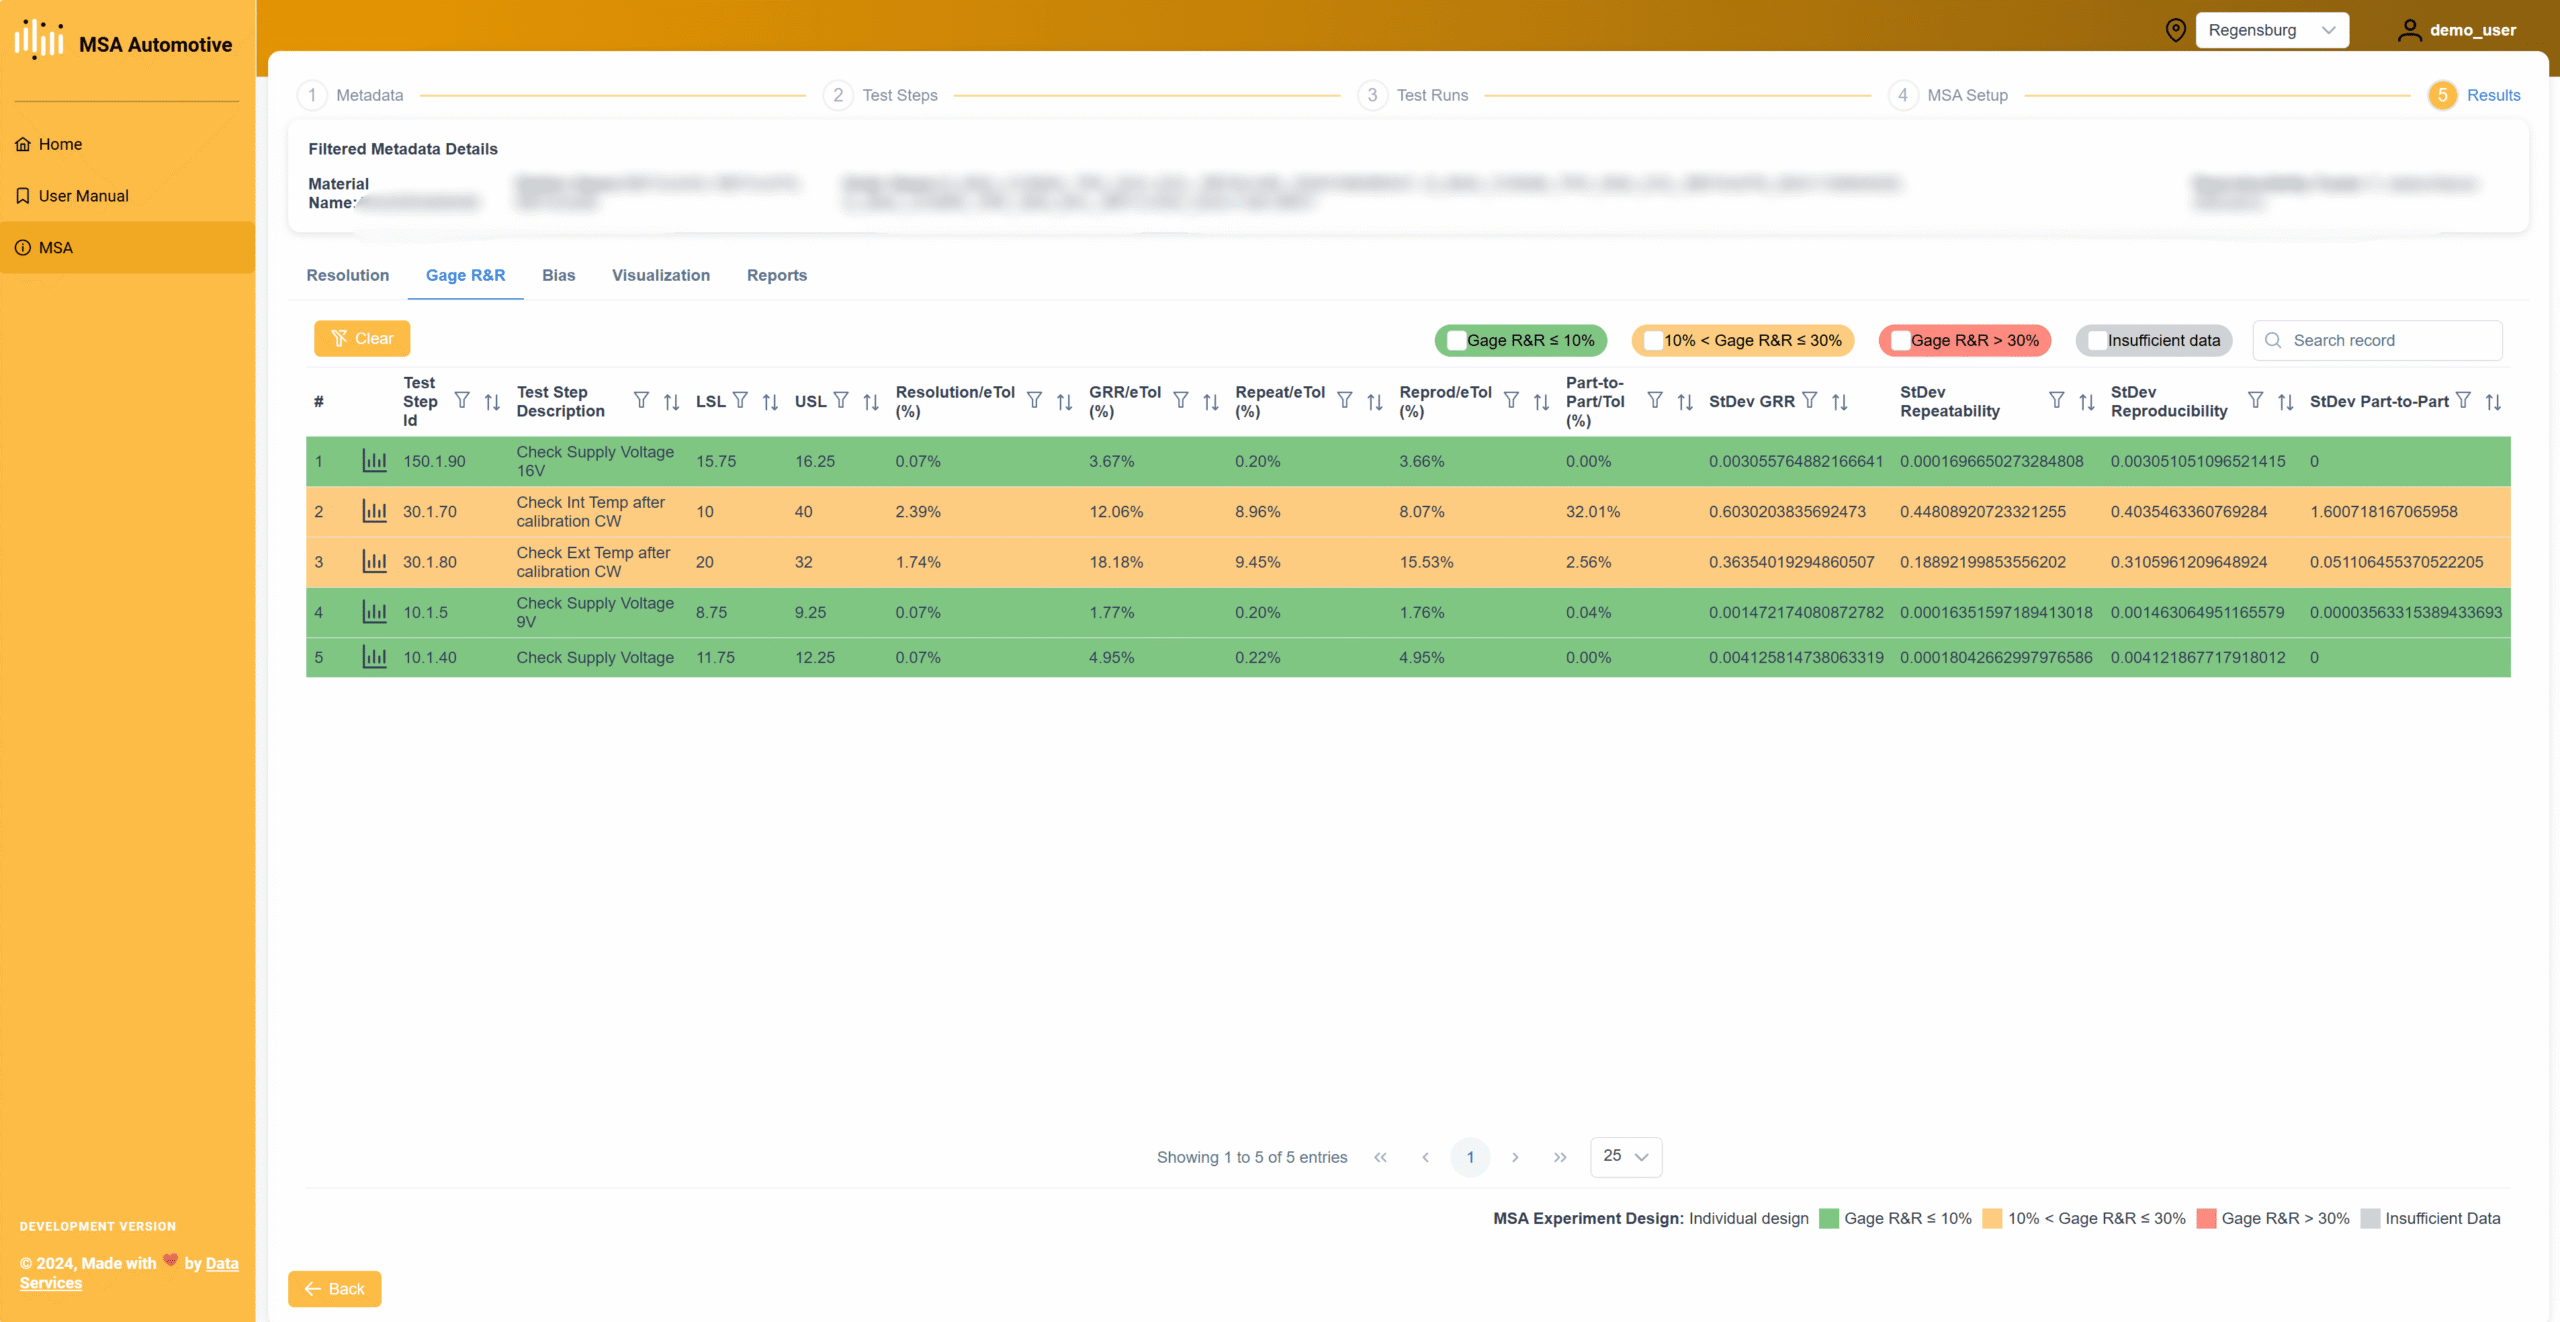Viewport: 2560px width, 1322px height.
Task: Toggle Gage R&R ≤ 10% checkbox
Action: [1456, 340]
